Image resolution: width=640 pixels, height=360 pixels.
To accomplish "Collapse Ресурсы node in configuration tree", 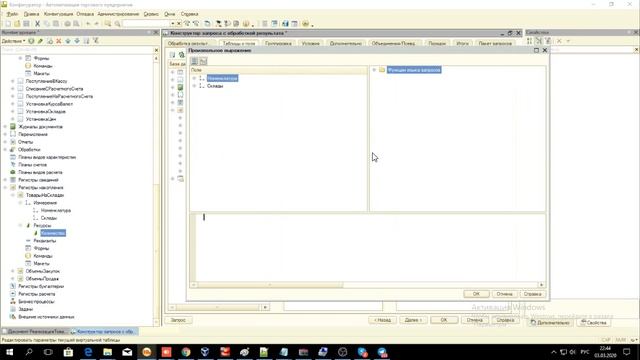I will (20, 225).
